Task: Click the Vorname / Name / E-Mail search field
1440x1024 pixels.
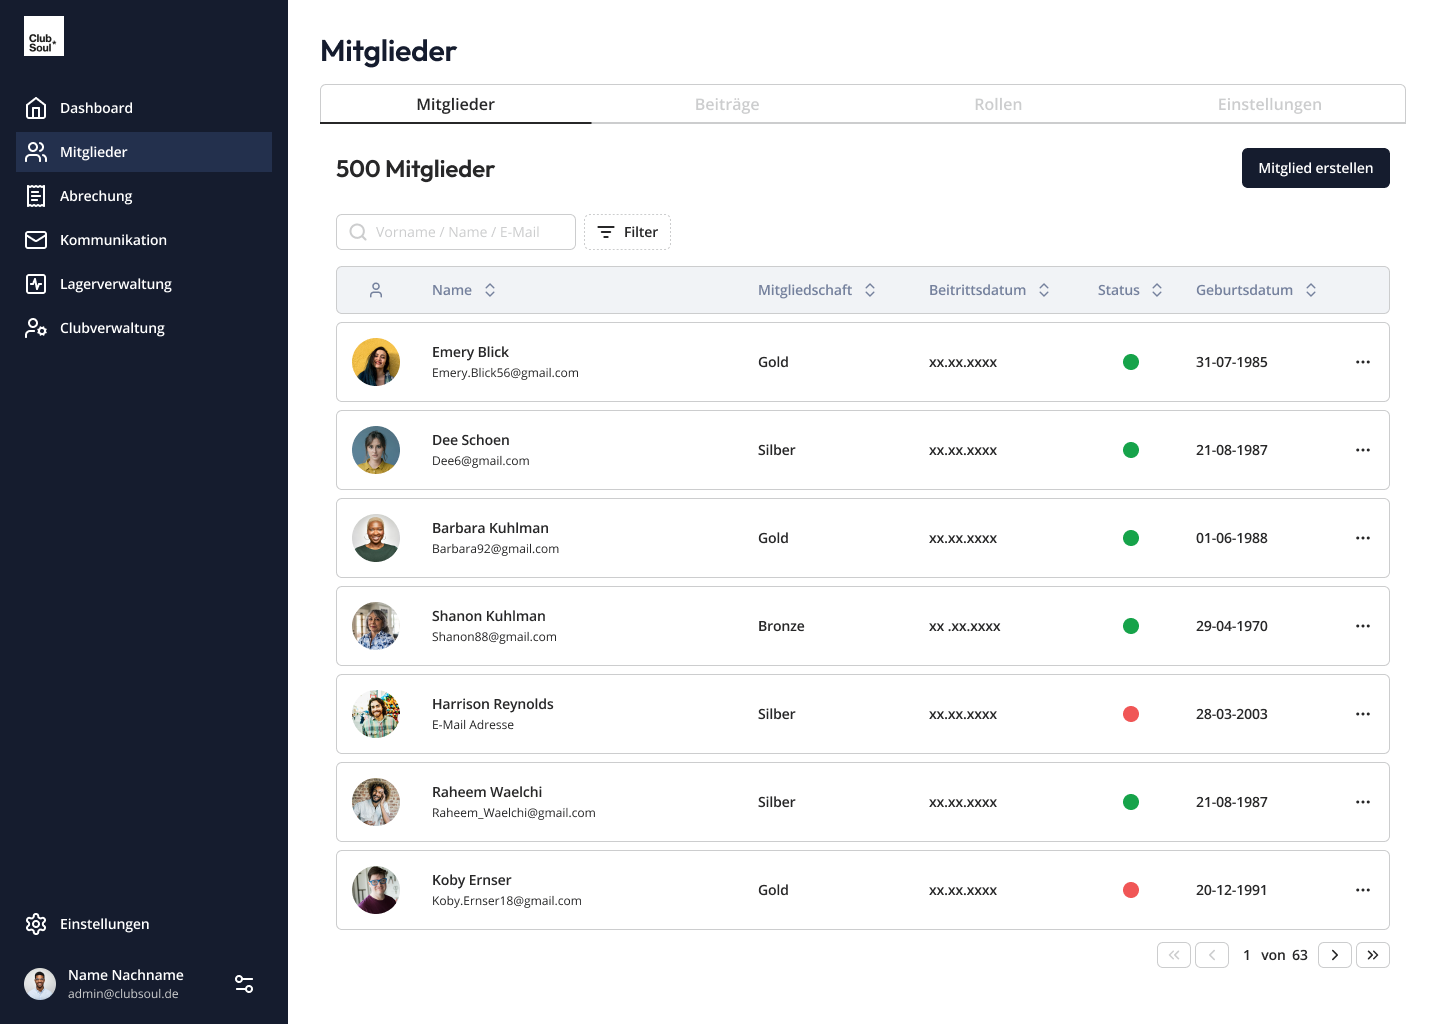Action: click(465, 232)
